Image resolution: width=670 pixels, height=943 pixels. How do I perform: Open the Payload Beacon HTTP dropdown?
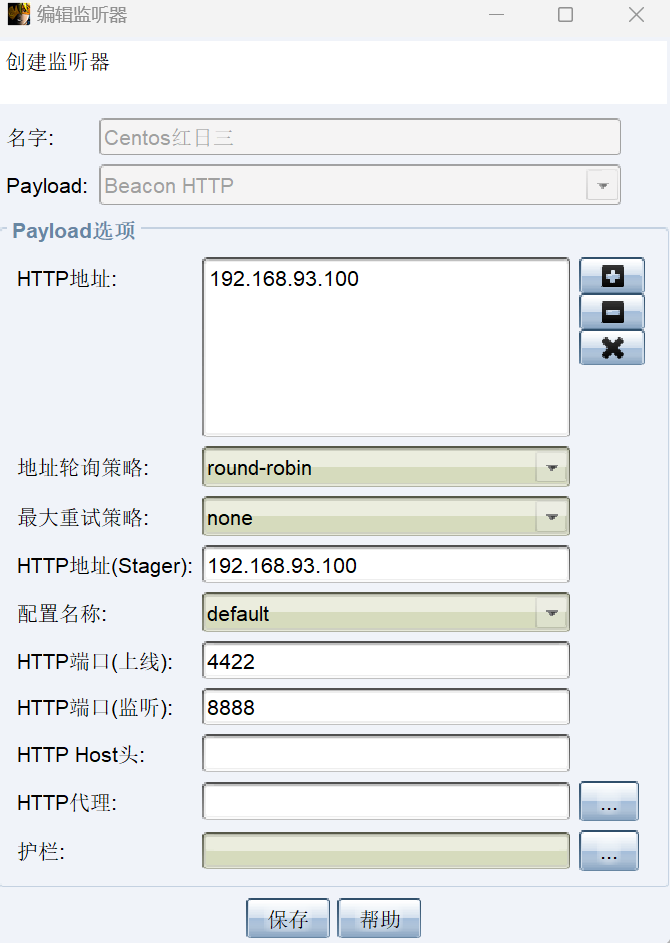pyautogui.click(x=602, y=185)
